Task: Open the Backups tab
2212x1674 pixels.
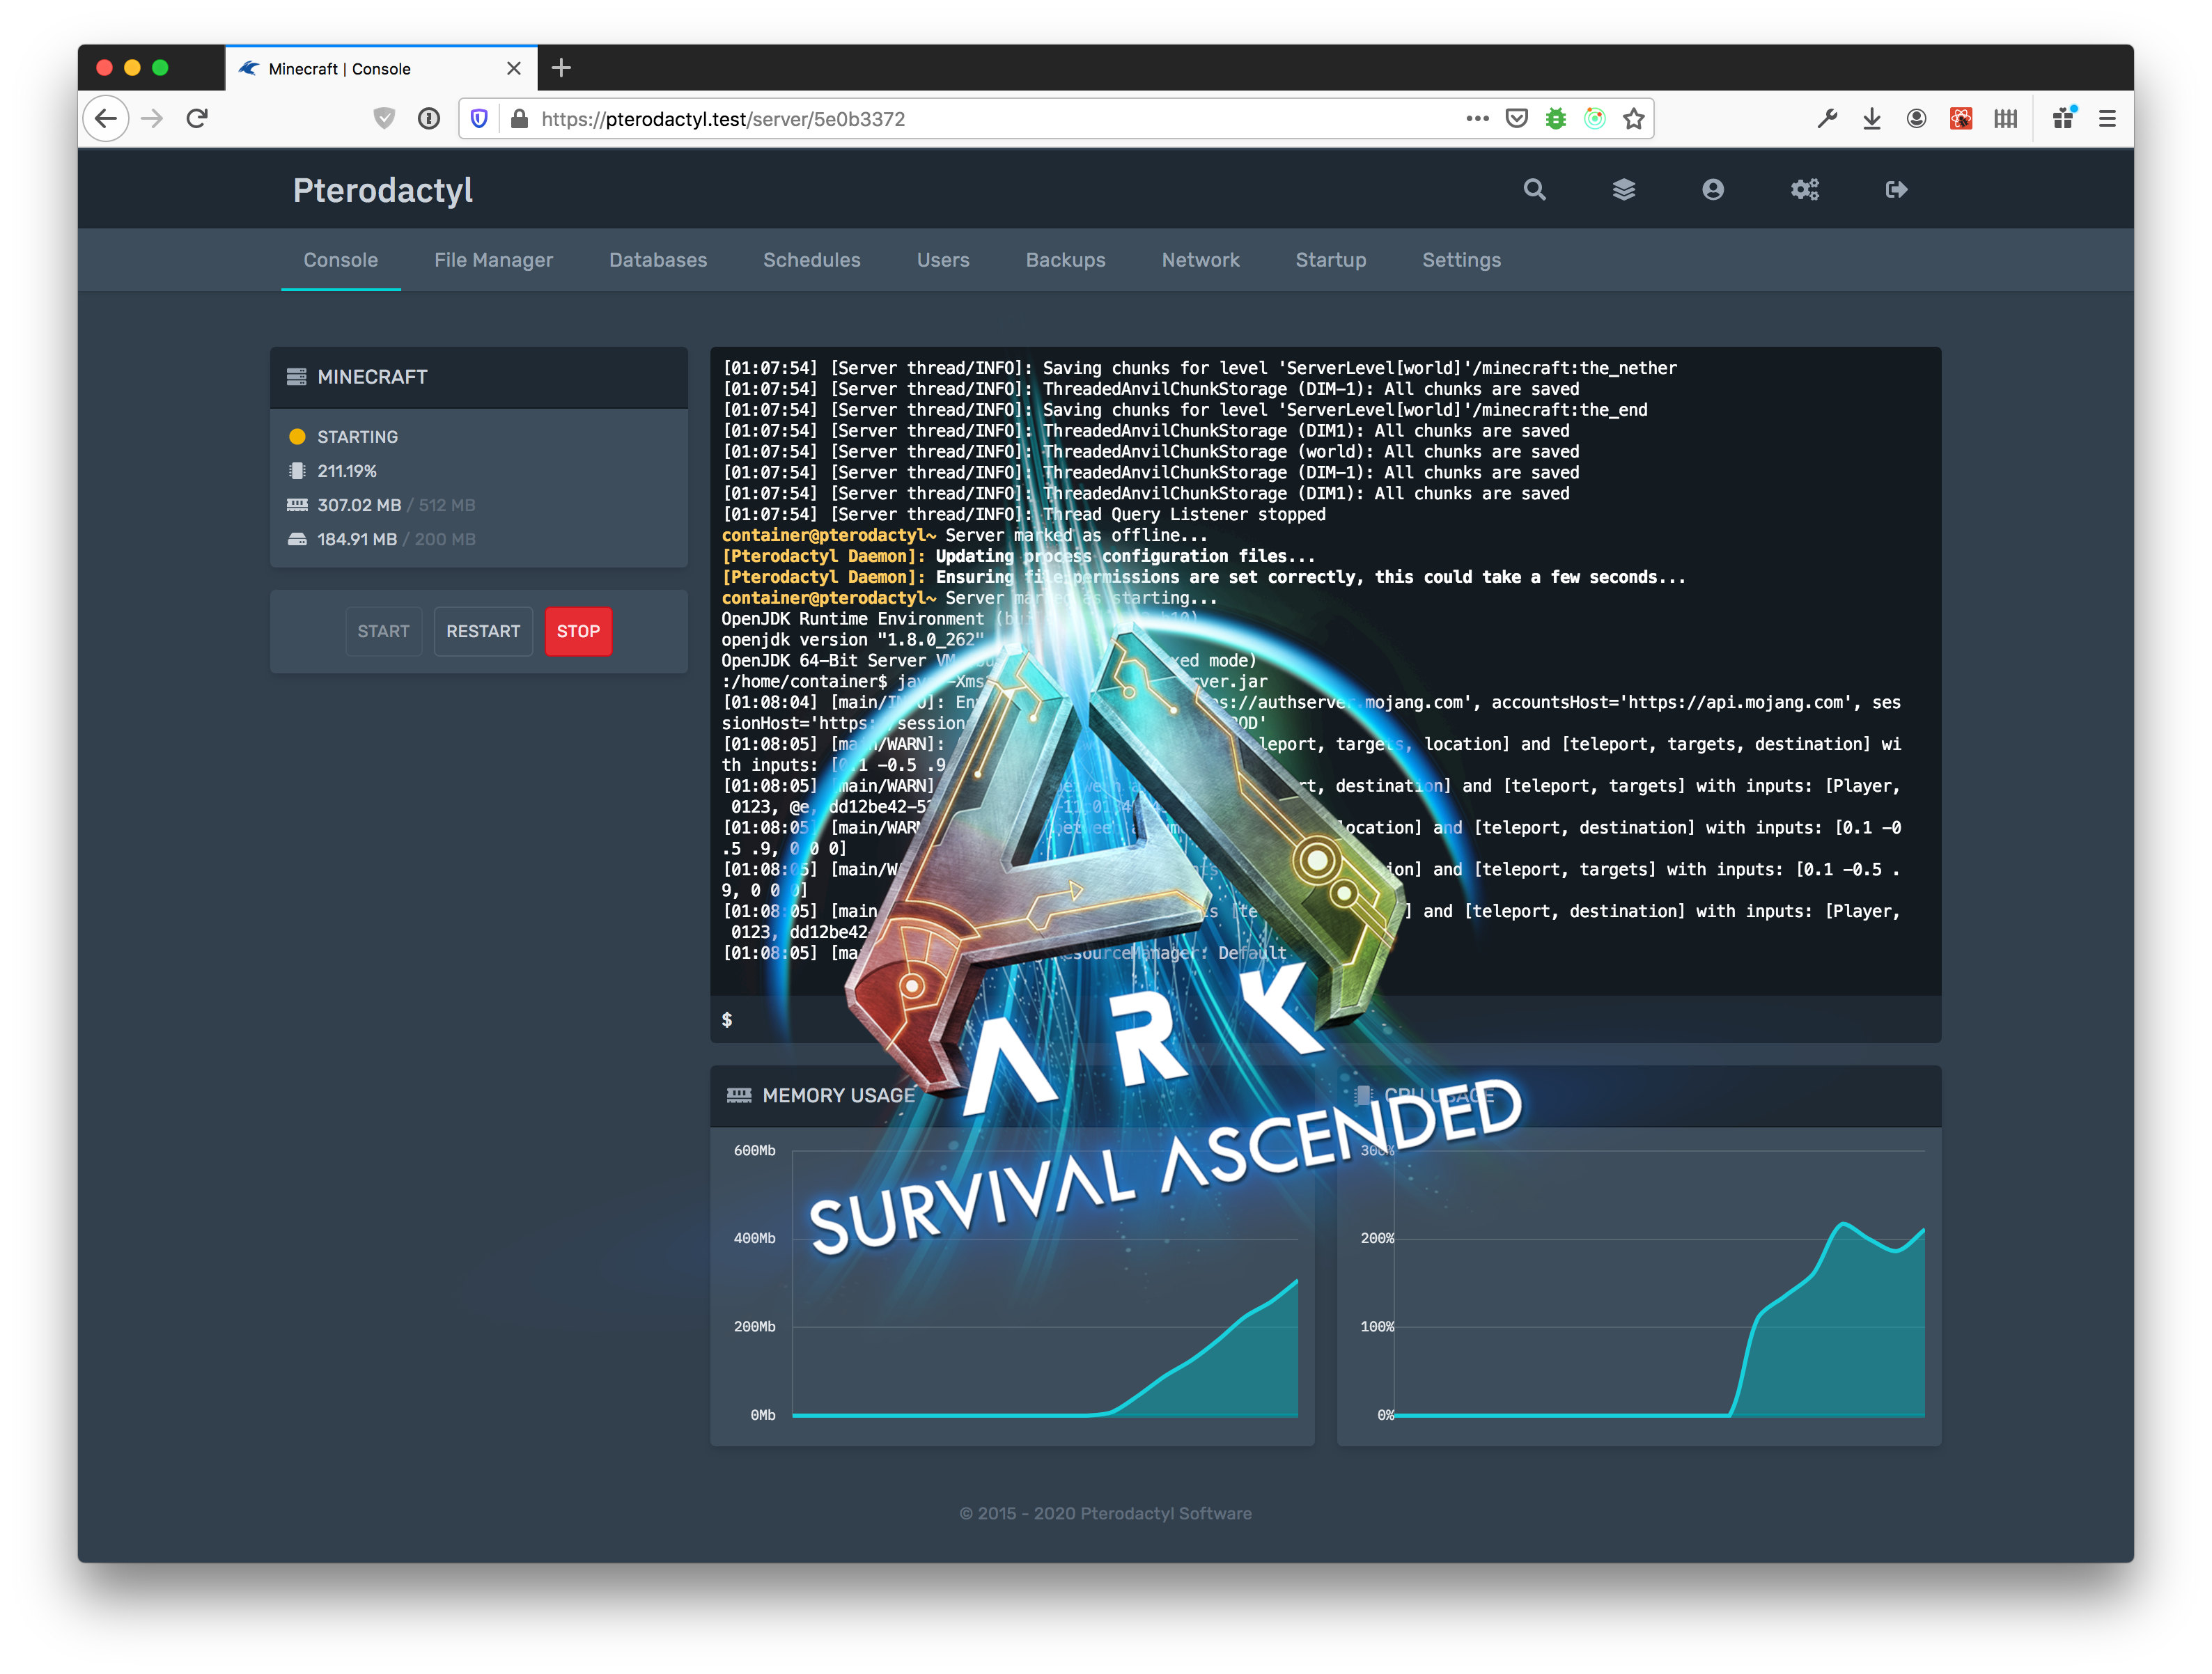Action: [x=1065, y=259]
